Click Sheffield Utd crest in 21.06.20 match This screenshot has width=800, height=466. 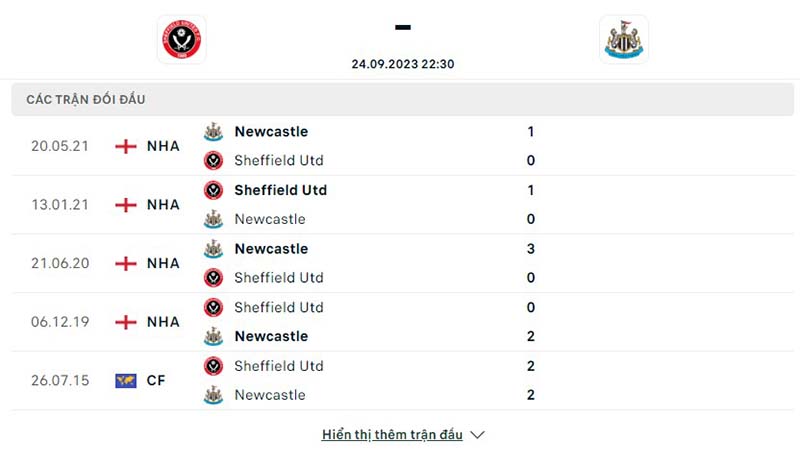pos(213,278)
